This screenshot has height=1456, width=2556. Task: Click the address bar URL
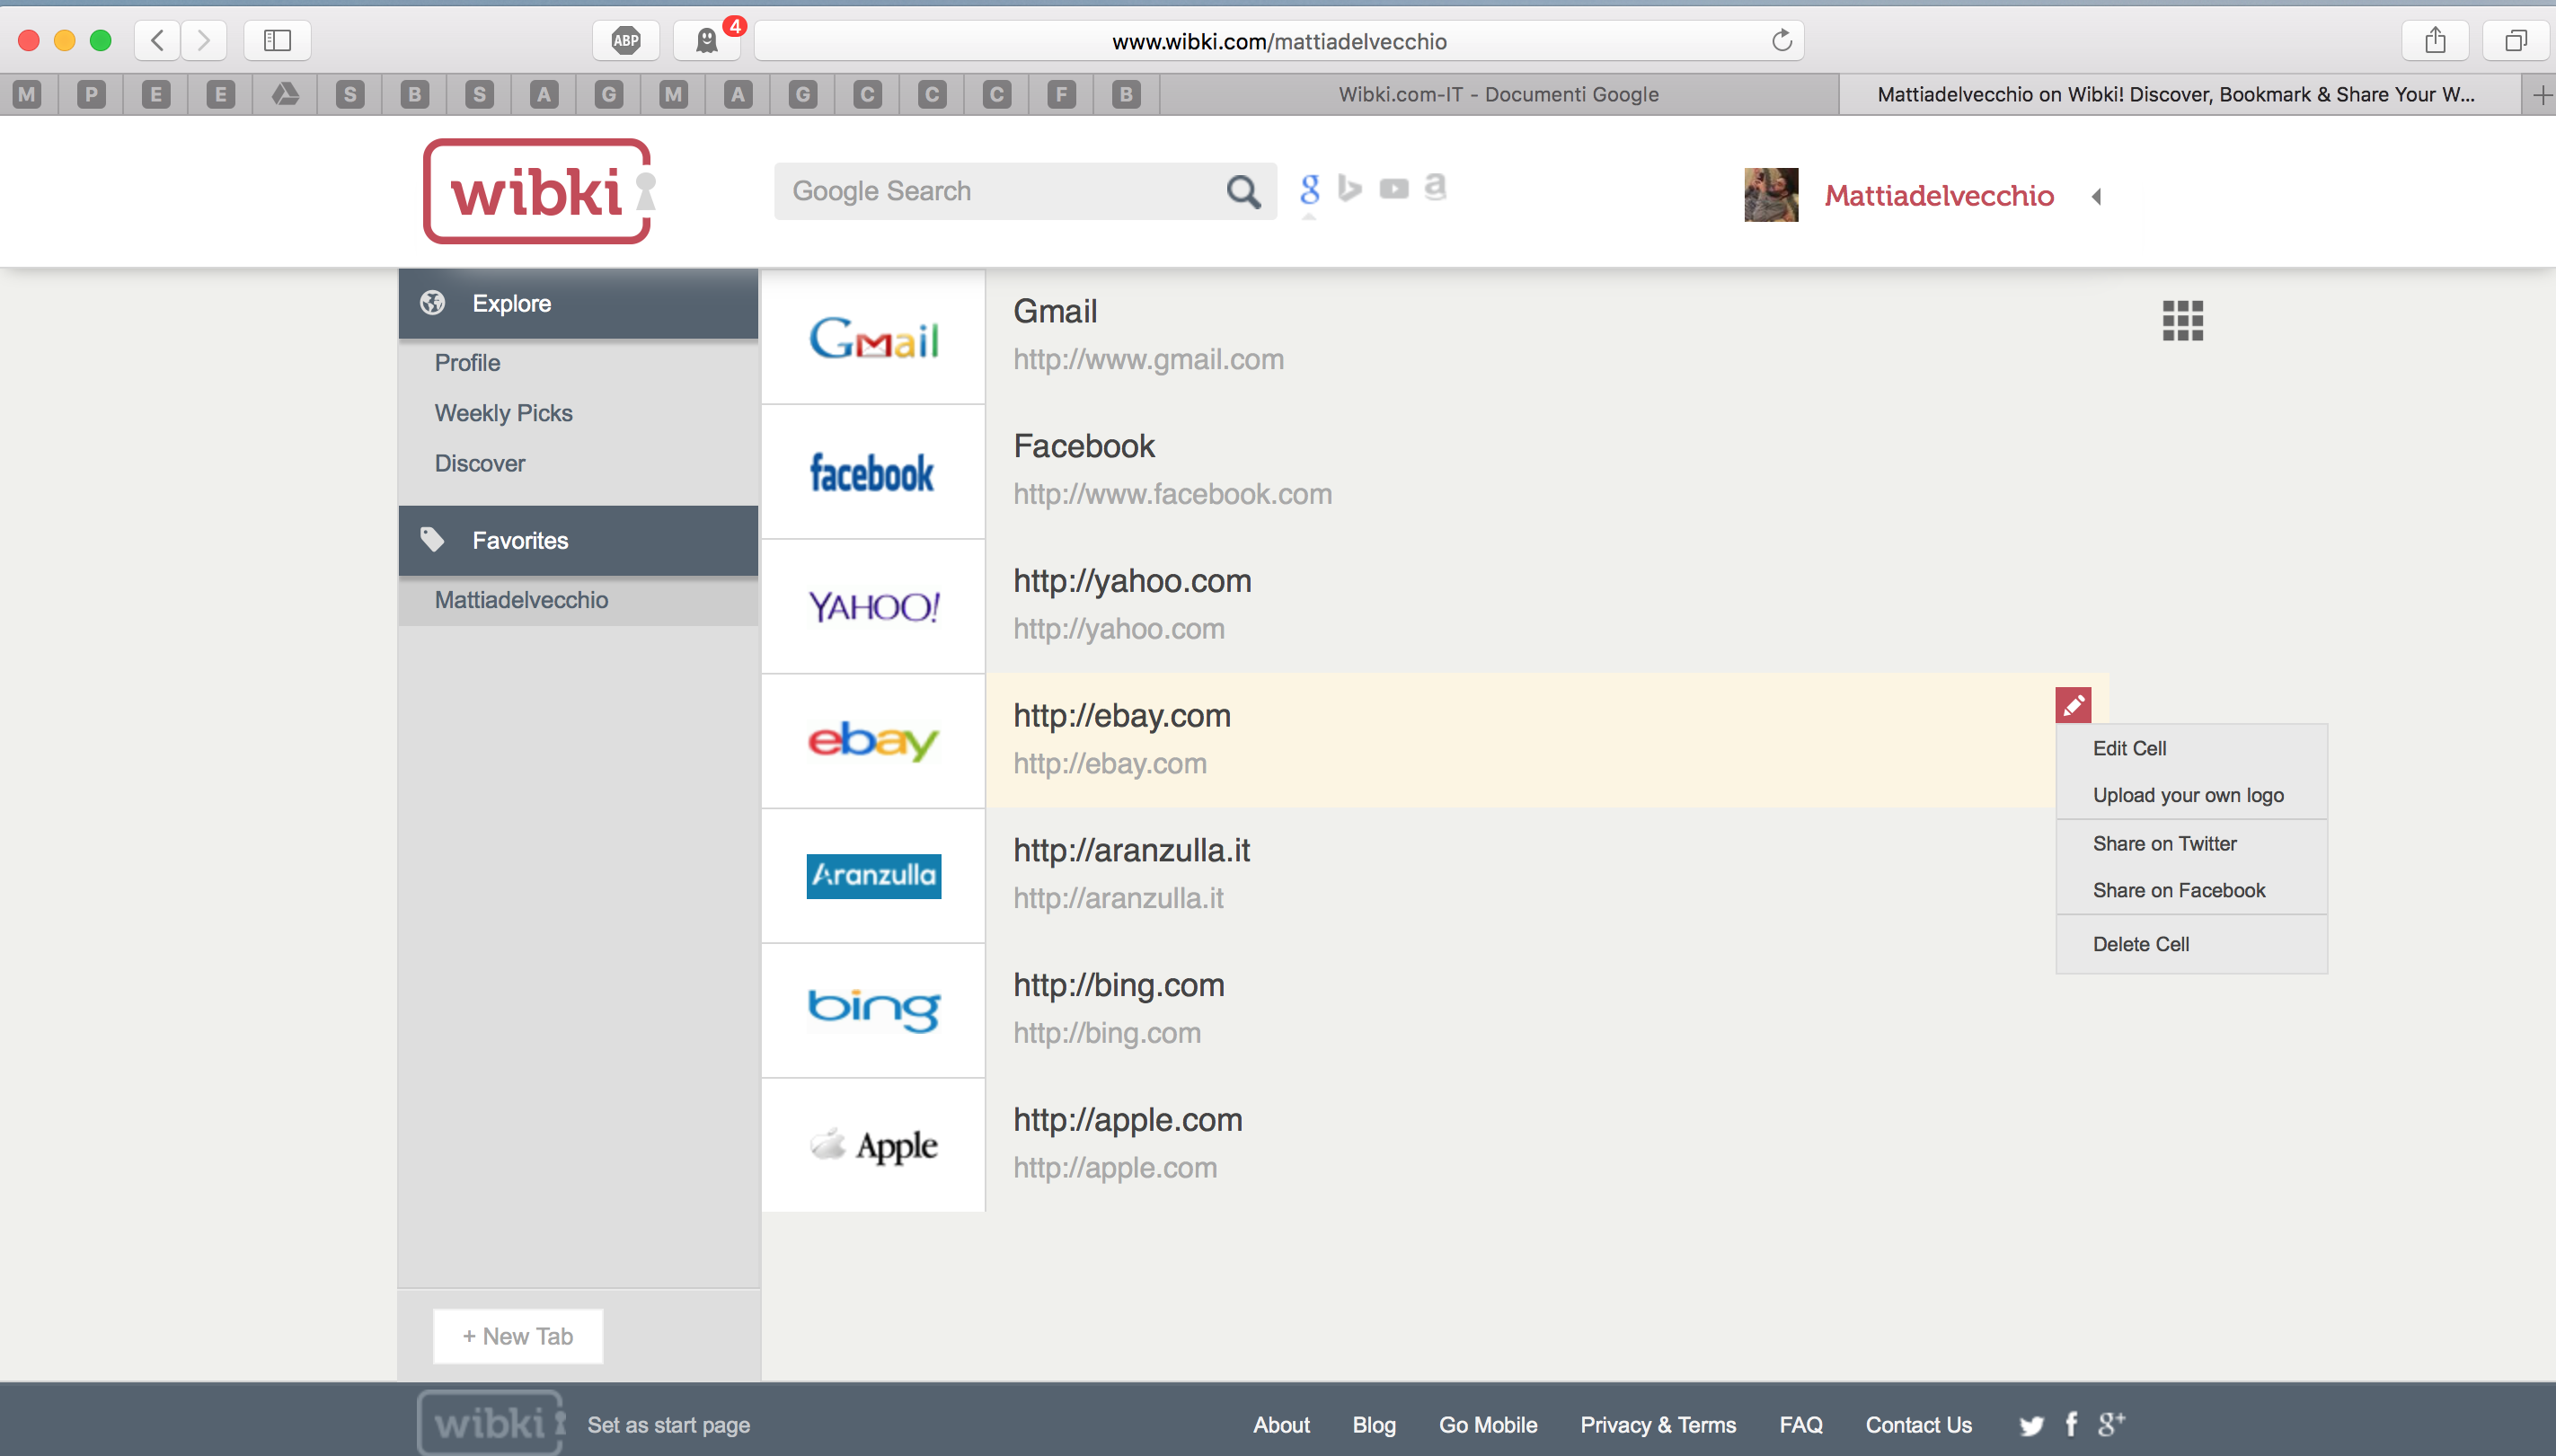coord(1279,41)
